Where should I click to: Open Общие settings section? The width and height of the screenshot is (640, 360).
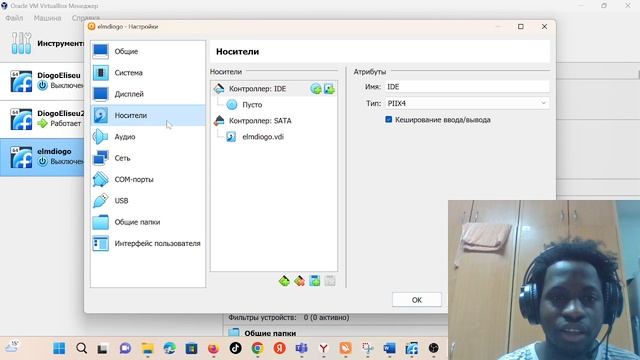coord(148,51)
